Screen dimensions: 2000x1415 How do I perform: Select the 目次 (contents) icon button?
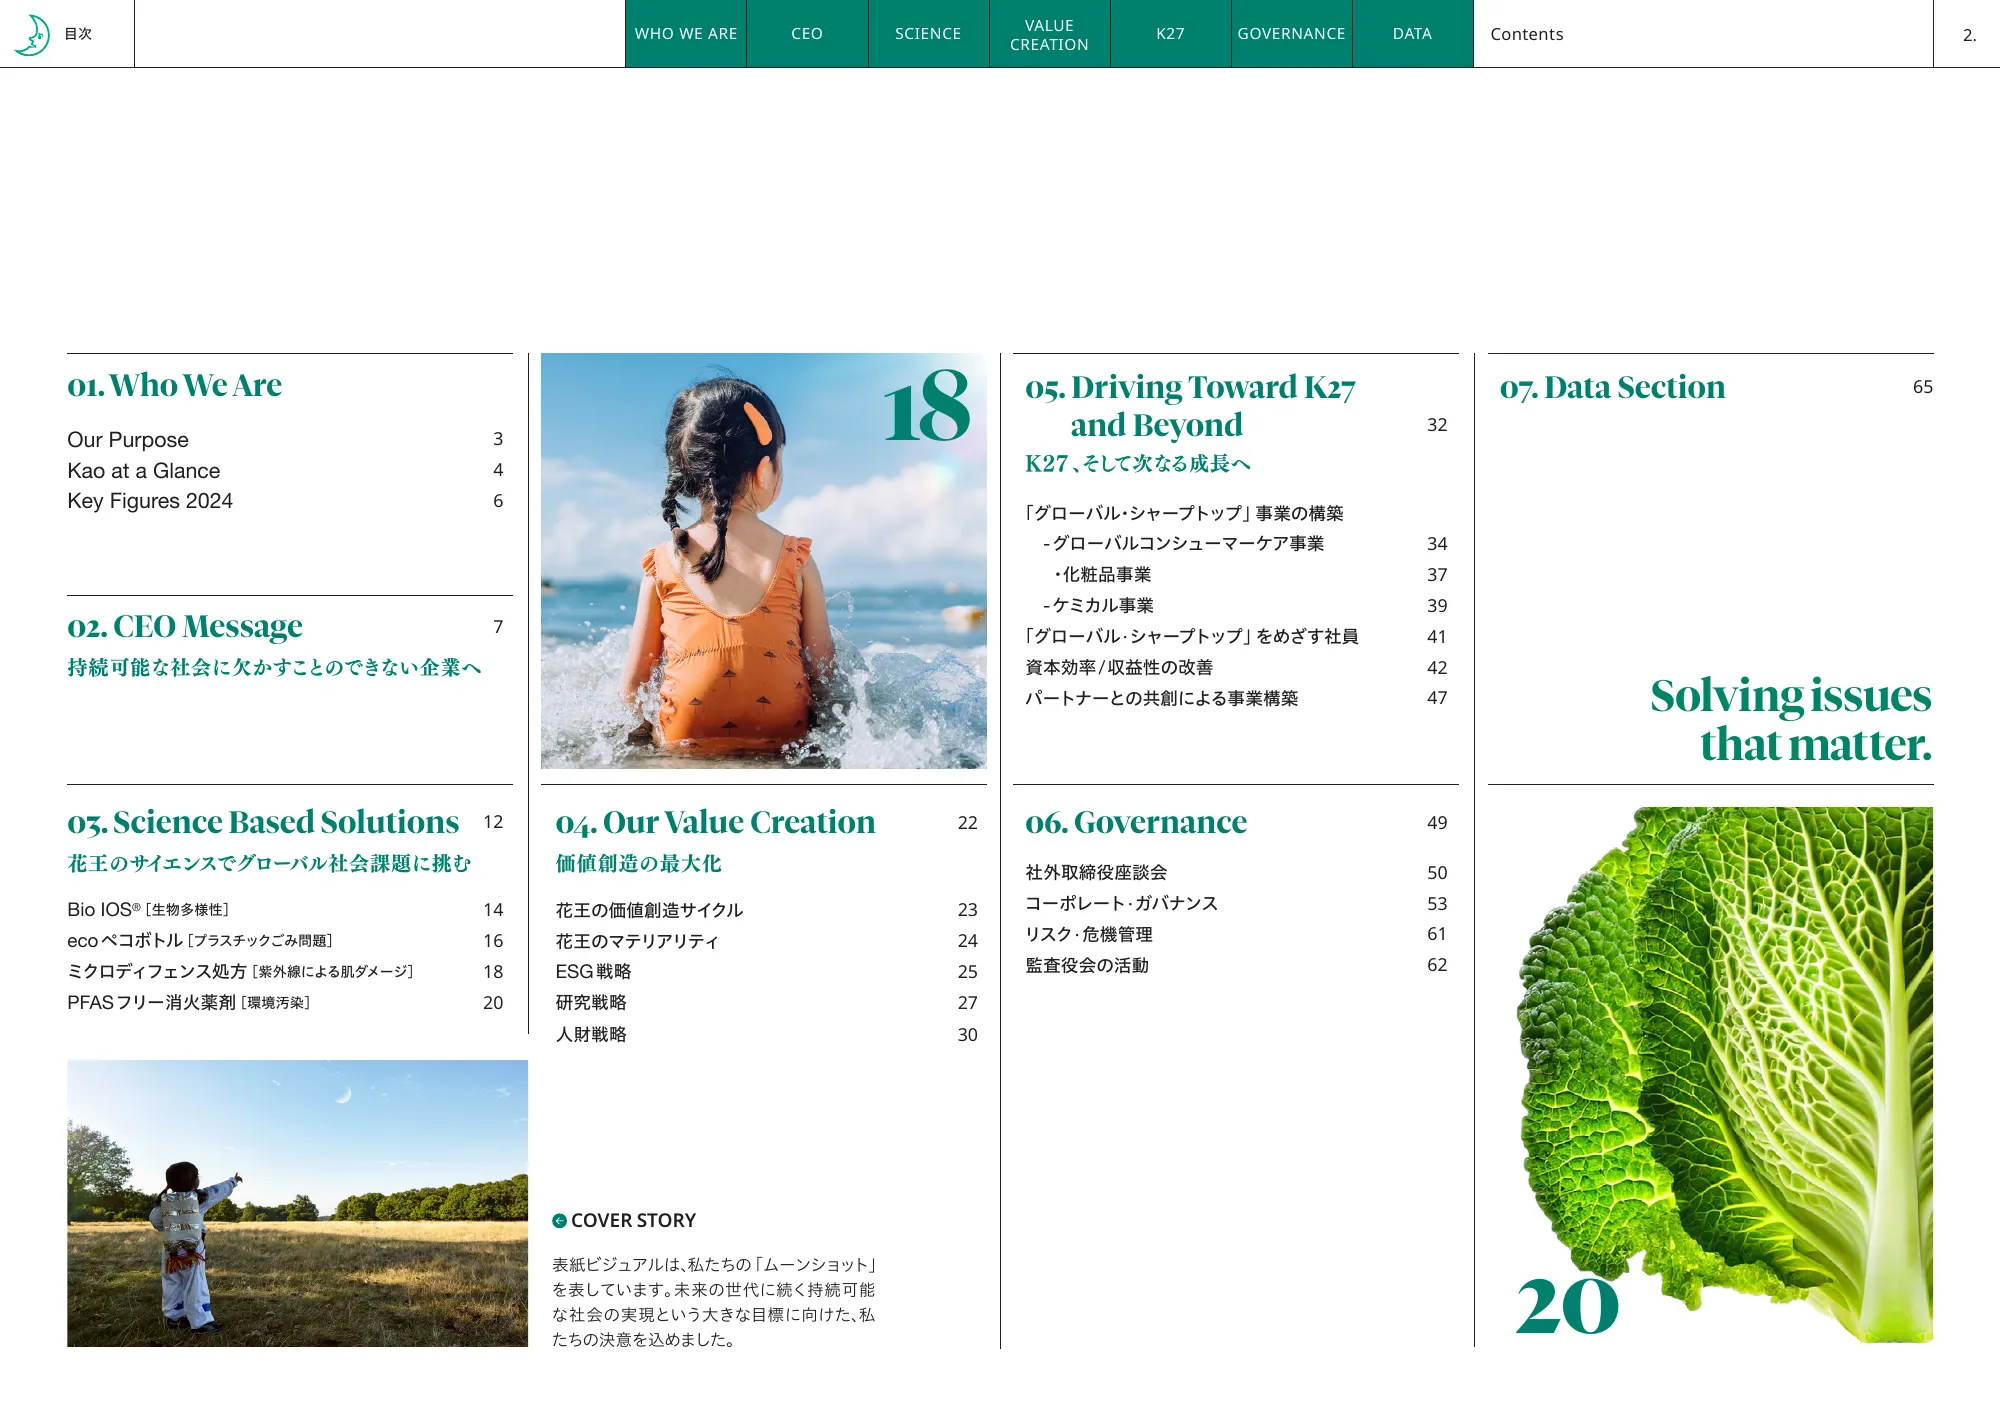click(79, 33)
